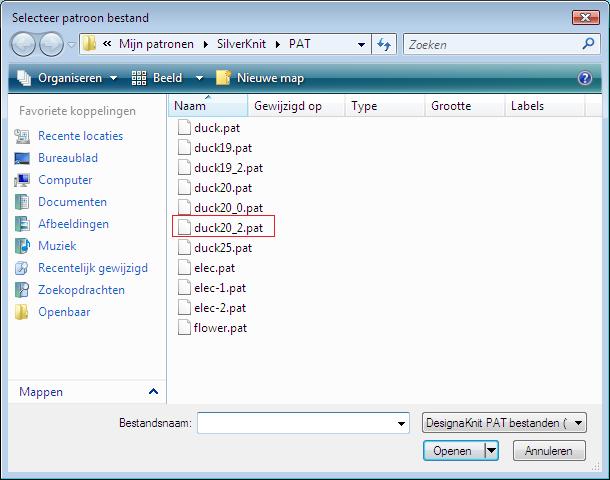Click the search magnifier icon

pos(588,45)
